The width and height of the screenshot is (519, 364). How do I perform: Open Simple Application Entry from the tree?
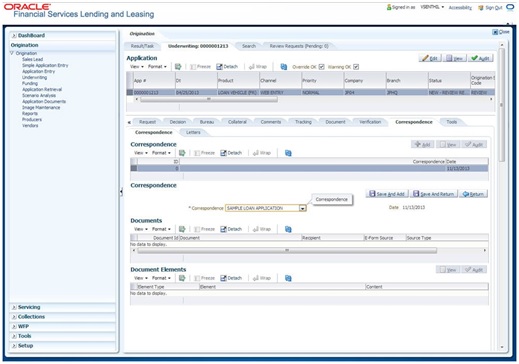(x=45, y=65)
